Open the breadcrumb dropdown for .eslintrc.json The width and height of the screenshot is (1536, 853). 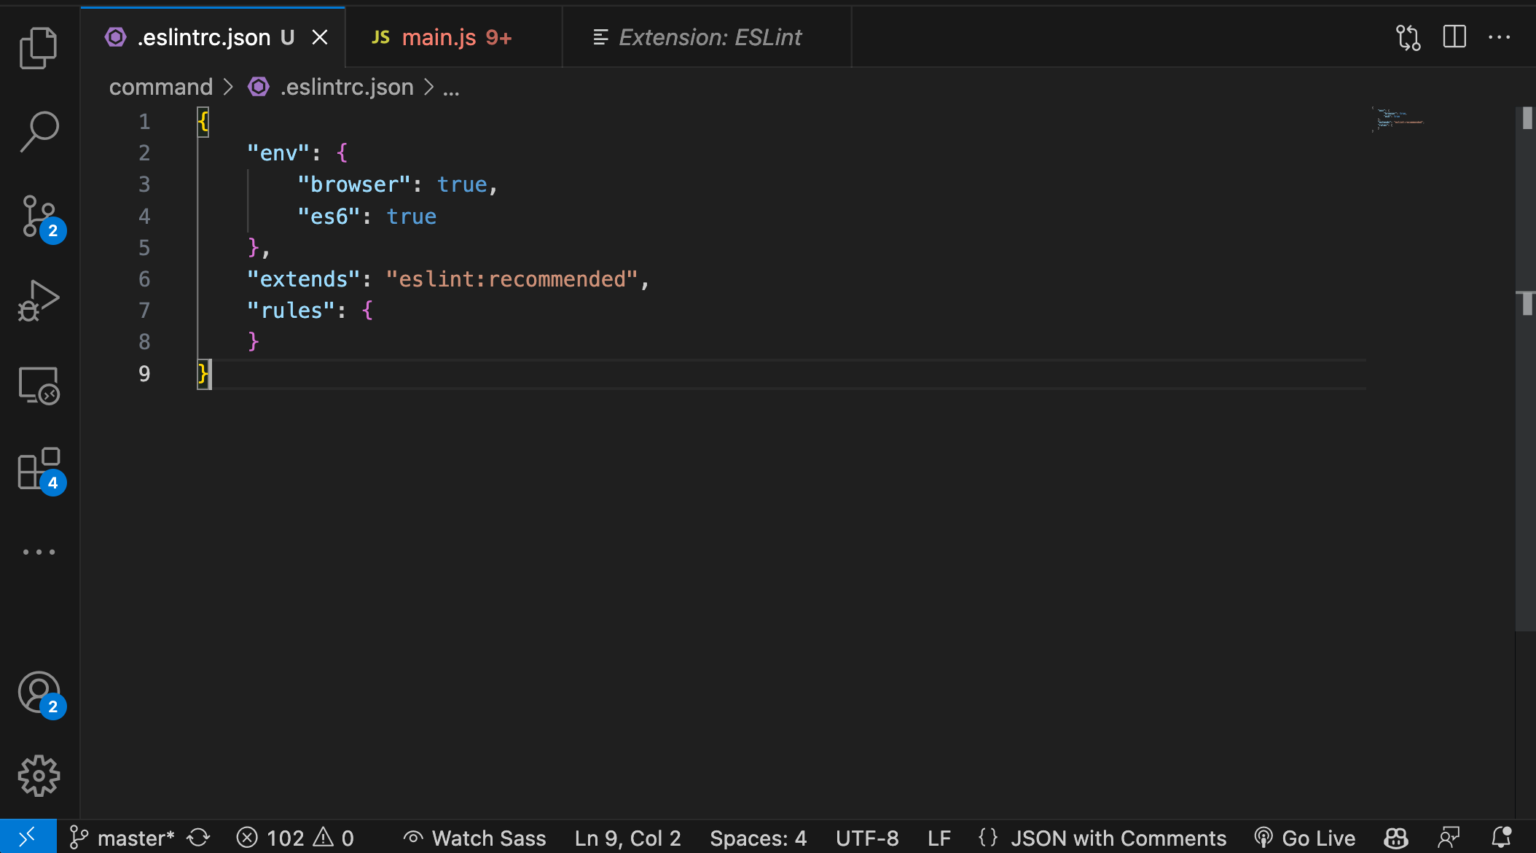(x=347, y=87)
